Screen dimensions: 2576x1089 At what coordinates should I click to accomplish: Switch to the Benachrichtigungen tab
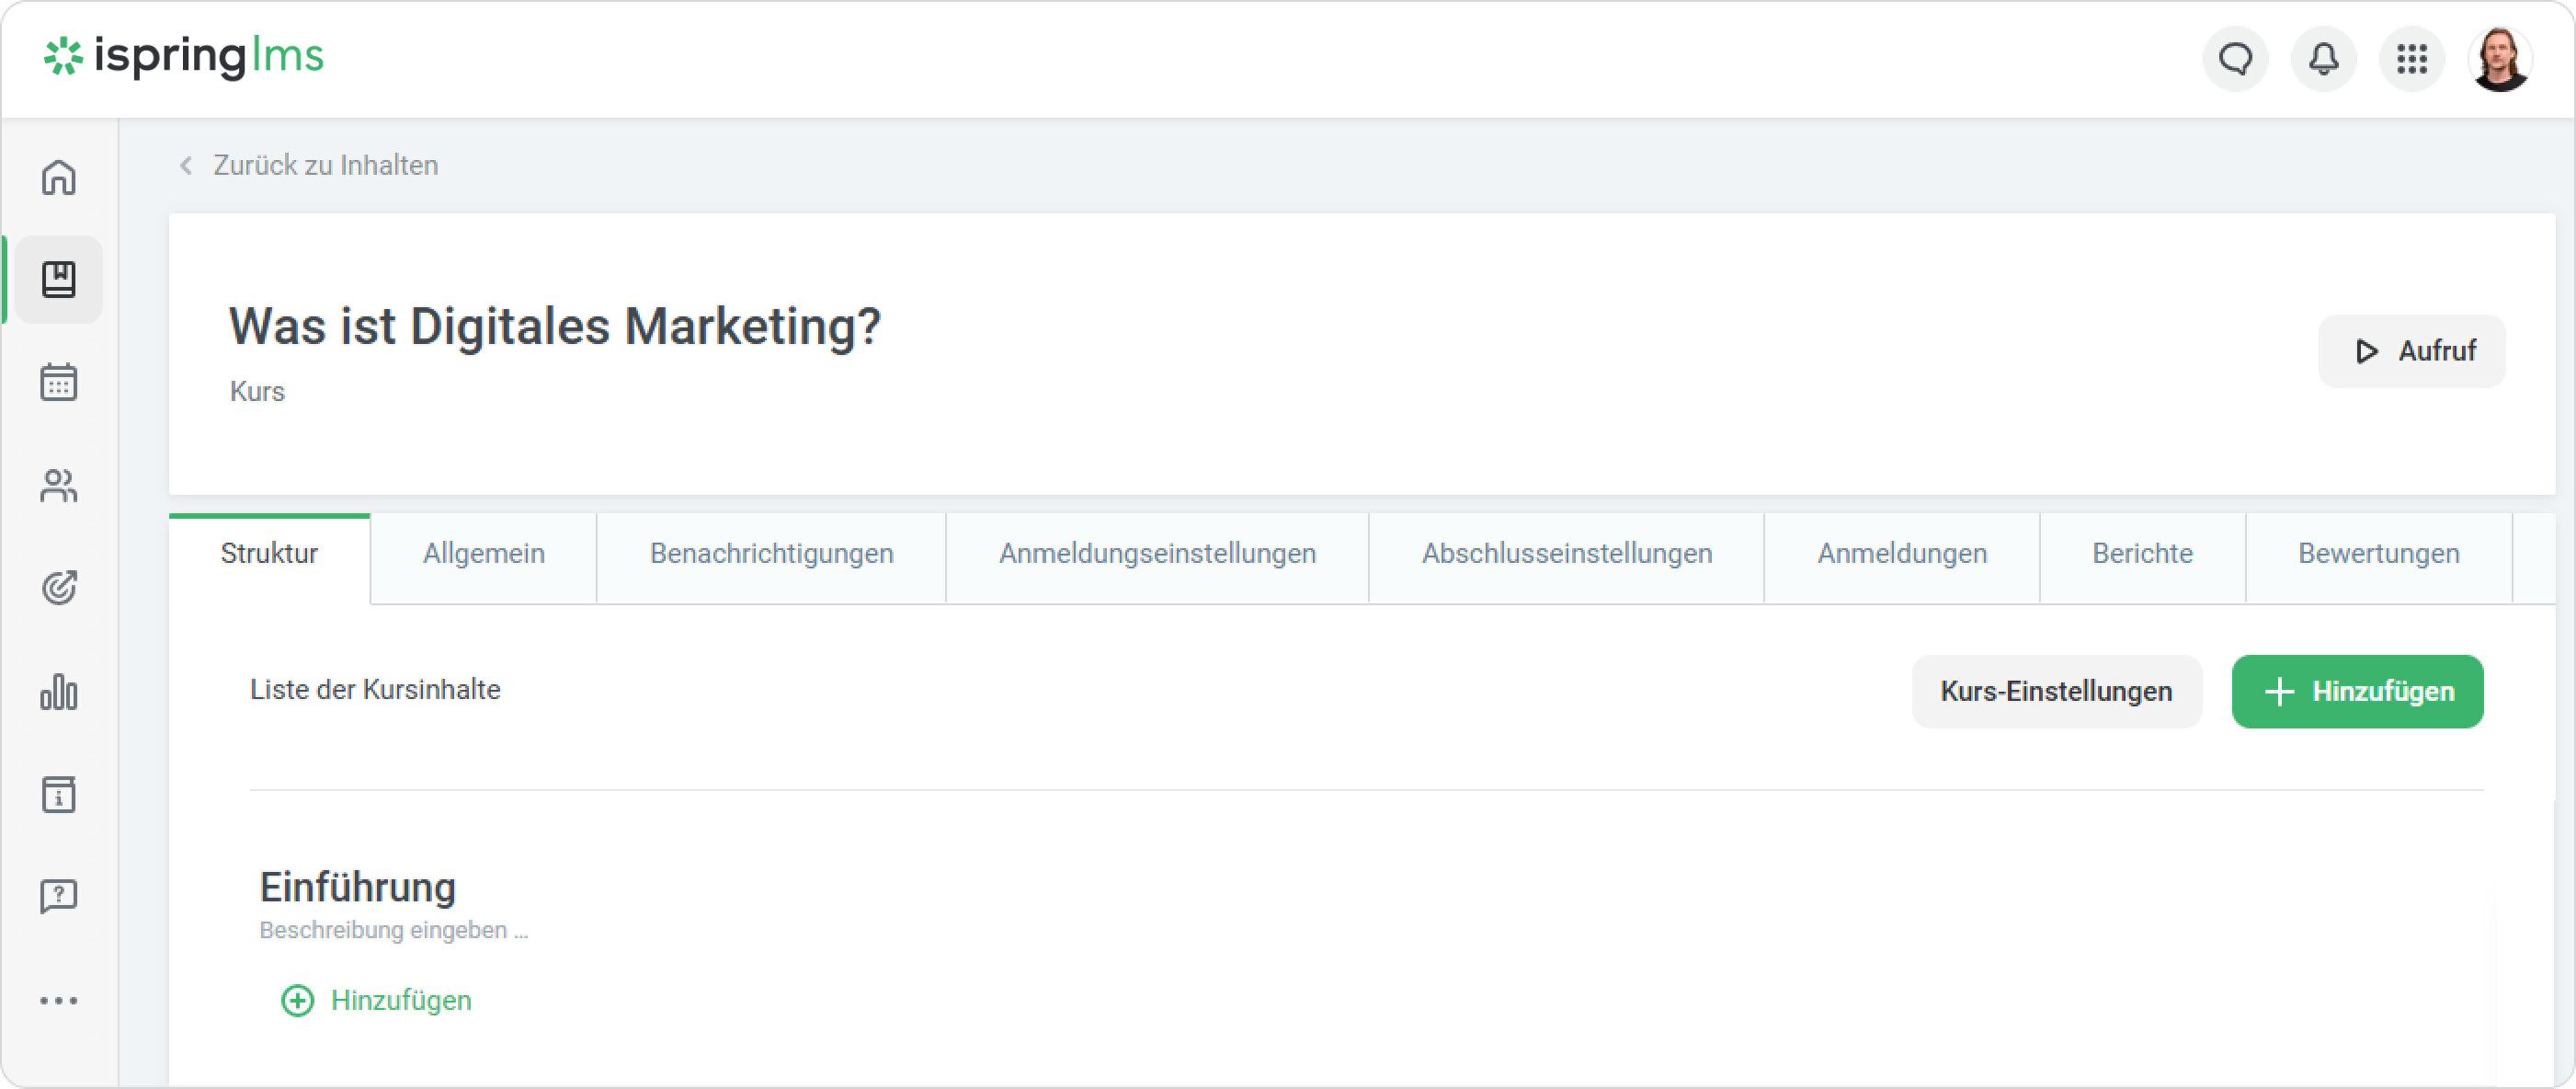771,554
